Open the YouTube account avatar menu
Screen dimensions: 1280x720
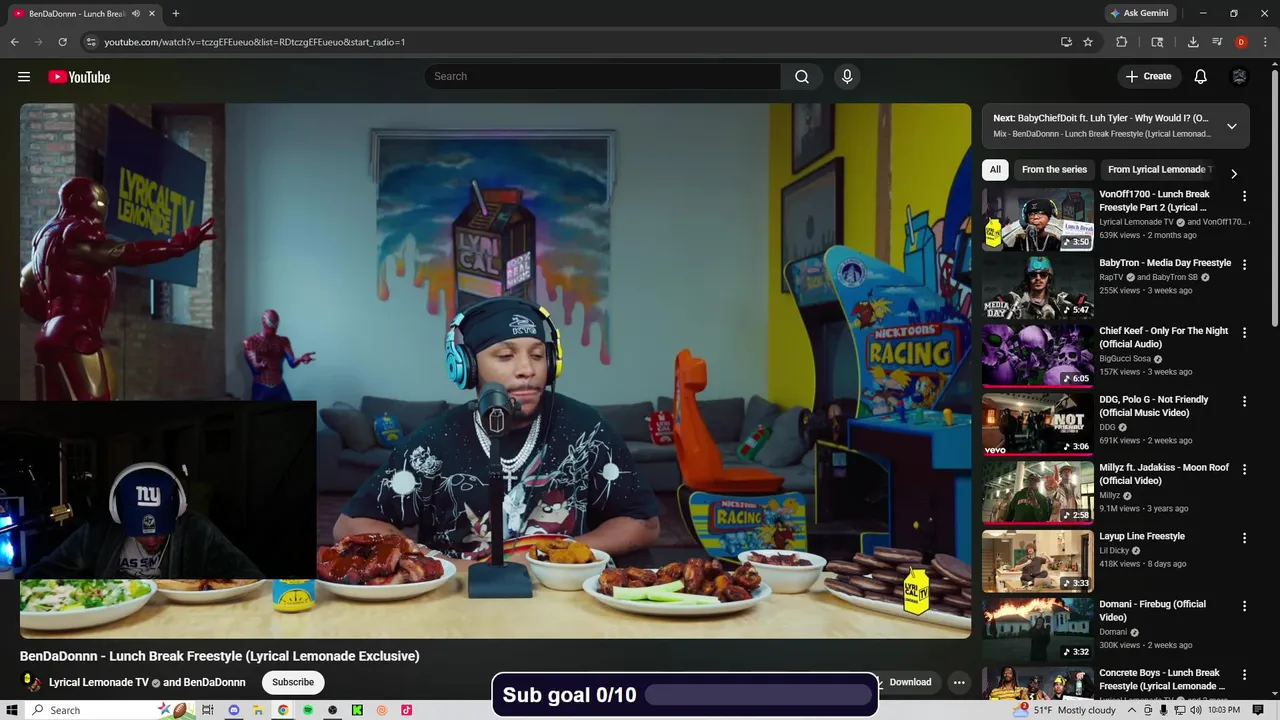[1239, 77]
